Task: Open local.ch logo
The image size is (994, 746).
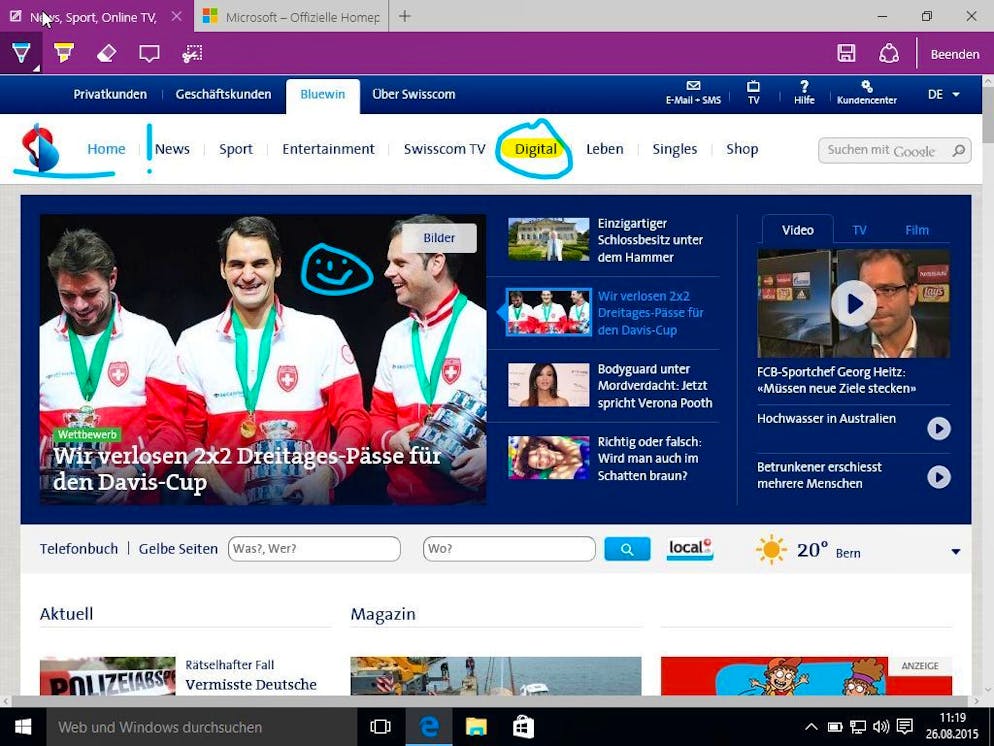Action: pyautogui.click(x=690, y=548)
